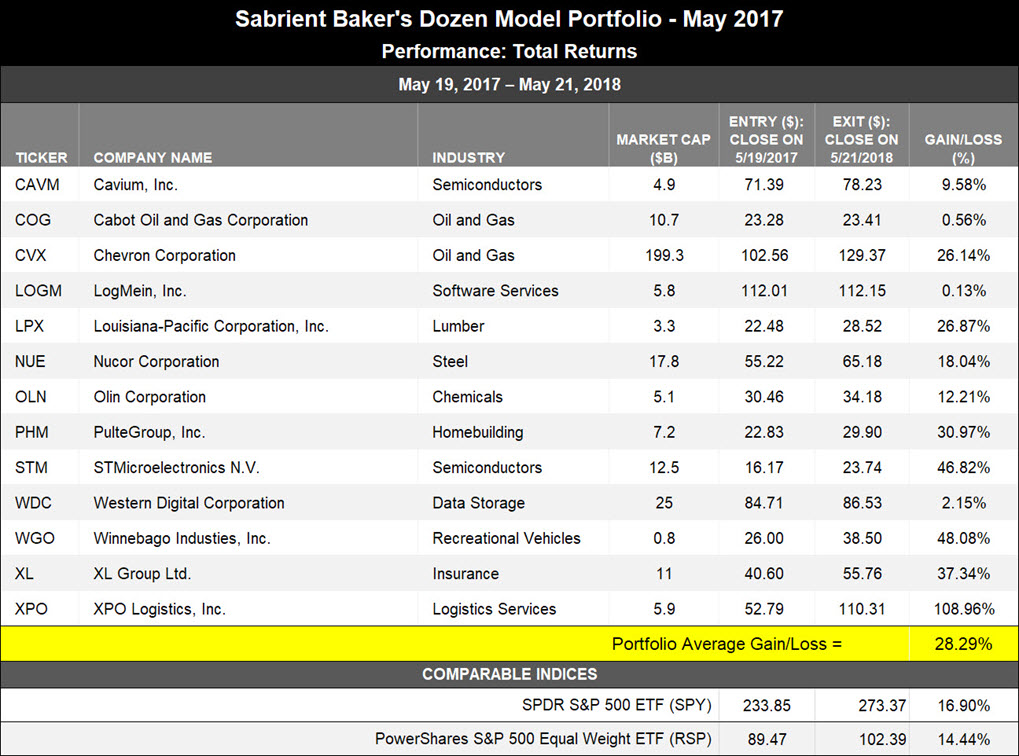Click the title 'Sabrient Baker's Dozen Model Portfolio - May 2017'
Viewport: 1019px width, 756px height.
(x=509, y=19)
